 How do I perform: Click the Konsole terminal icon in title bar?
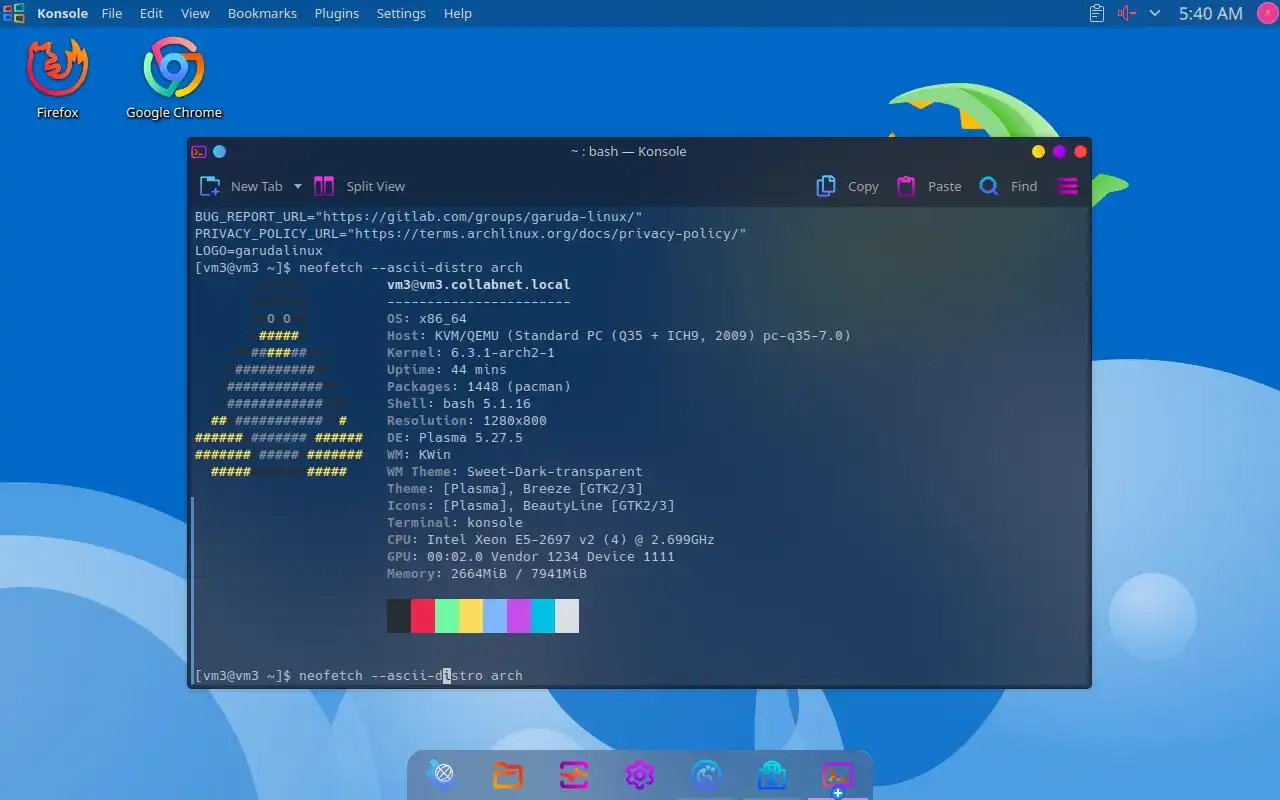pyautogui.click(x=199, y=152)
